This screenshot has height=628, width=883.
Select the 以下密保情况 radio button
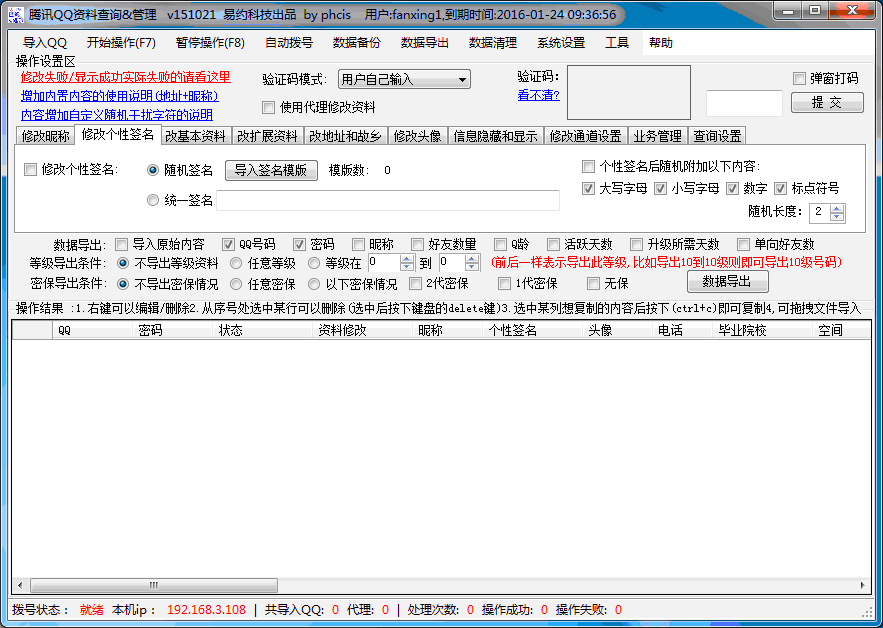pyautogui.click(x=314, y=284)
